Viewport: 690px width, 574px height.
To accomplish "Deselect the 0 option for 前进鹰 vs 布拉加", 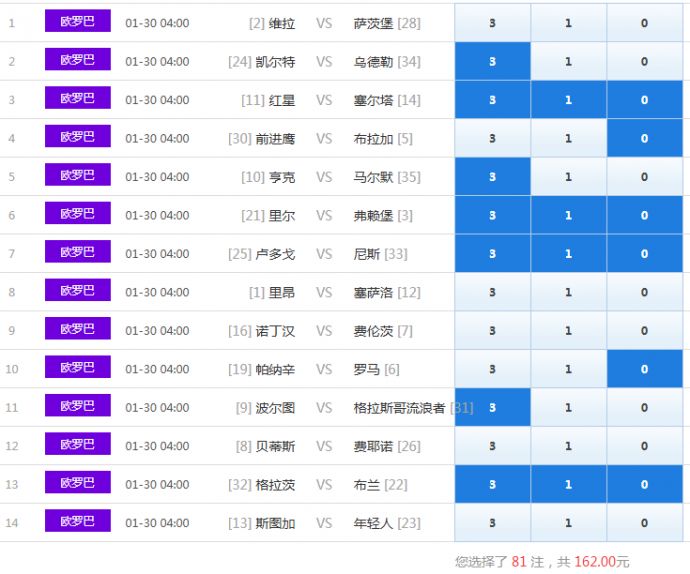I will click(645, 139).
